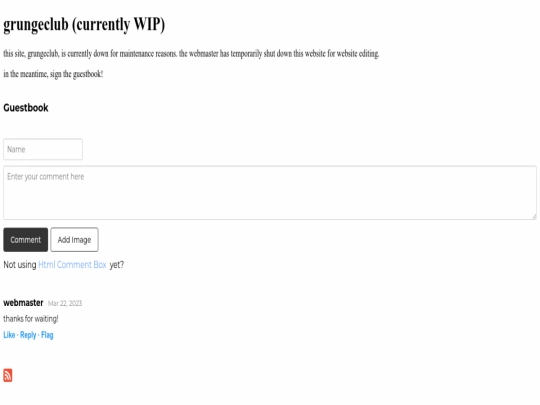Click the 'Not using' text before link
Screen dimensions: 540x405
pyautogui.click(x=20, y=264)
